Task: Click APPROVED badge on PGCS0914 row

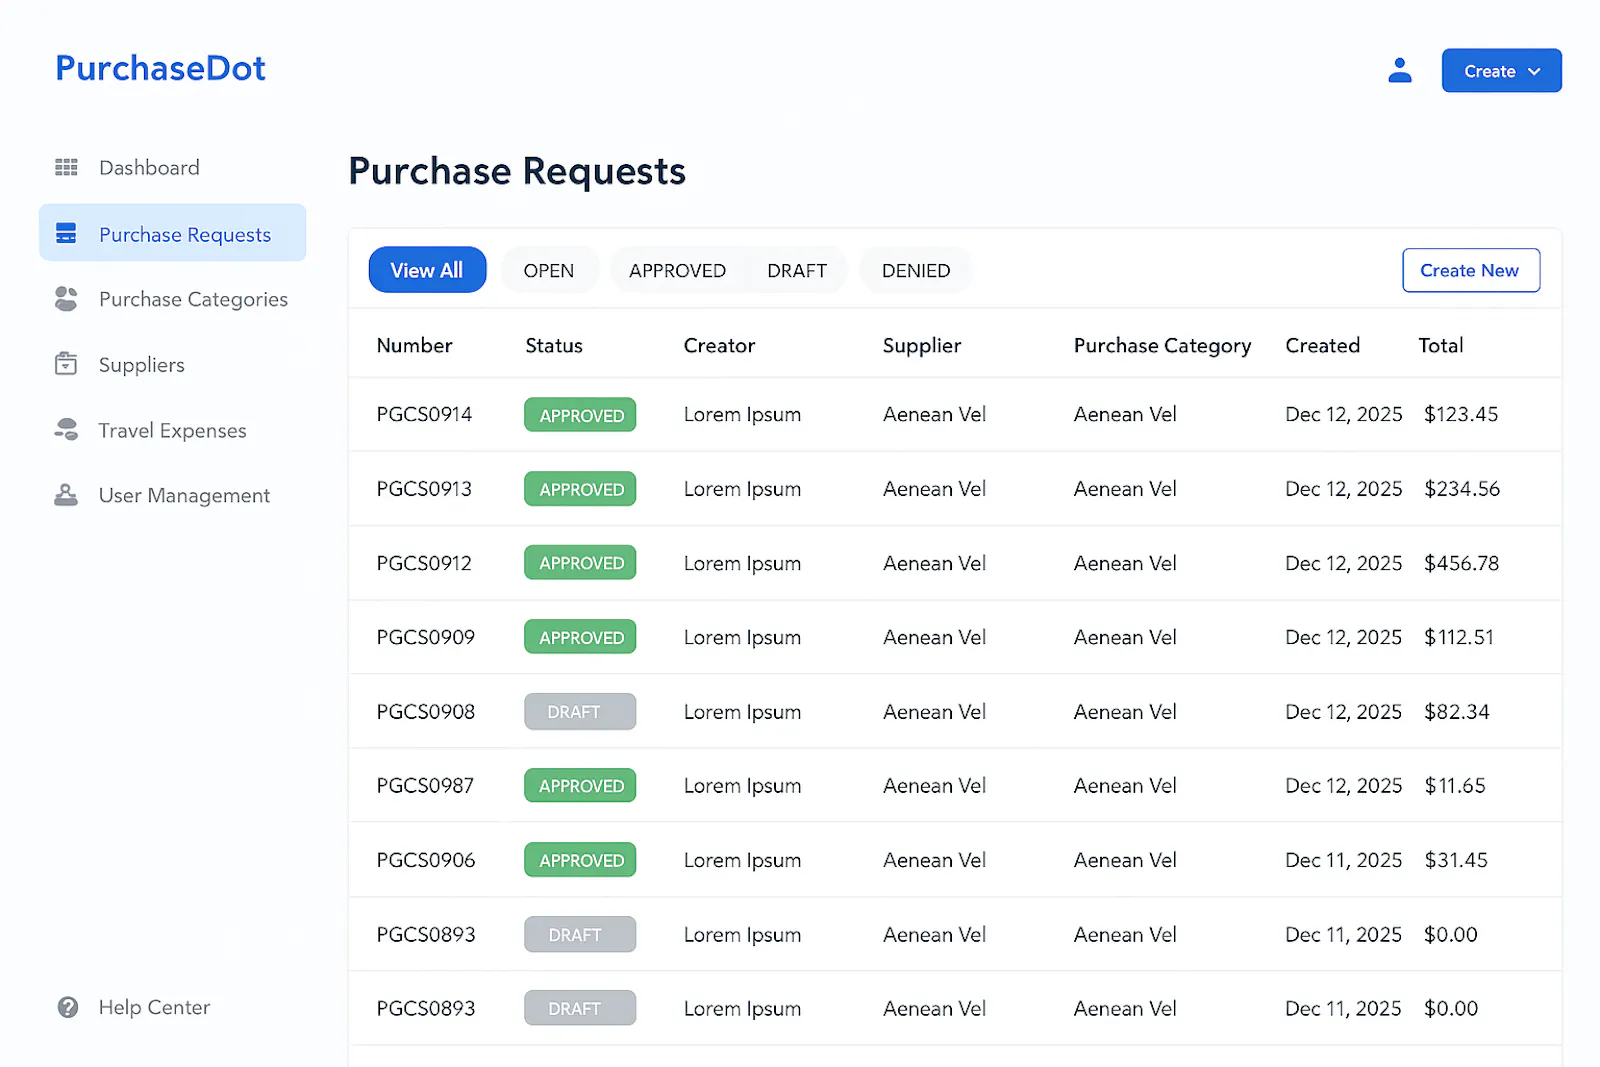Action: coord(580,415)
